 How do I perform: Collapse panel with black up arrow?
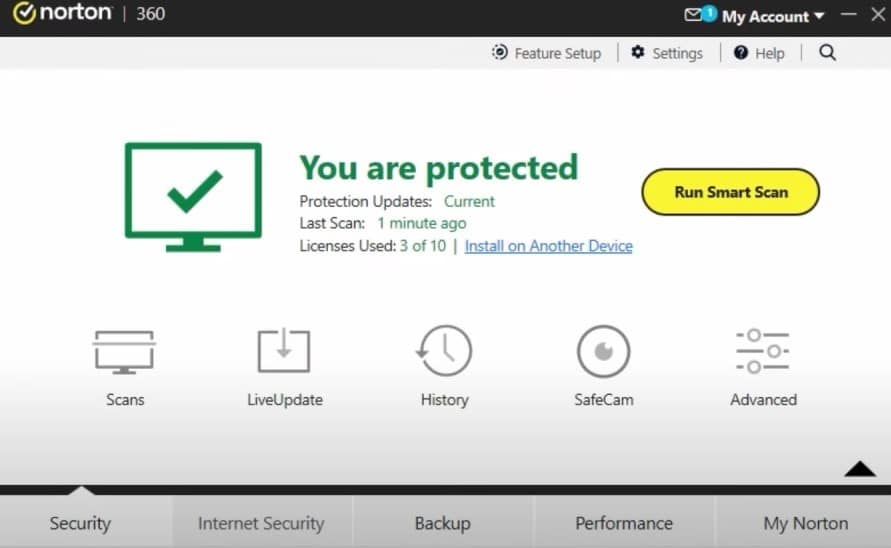coord(860,468)
